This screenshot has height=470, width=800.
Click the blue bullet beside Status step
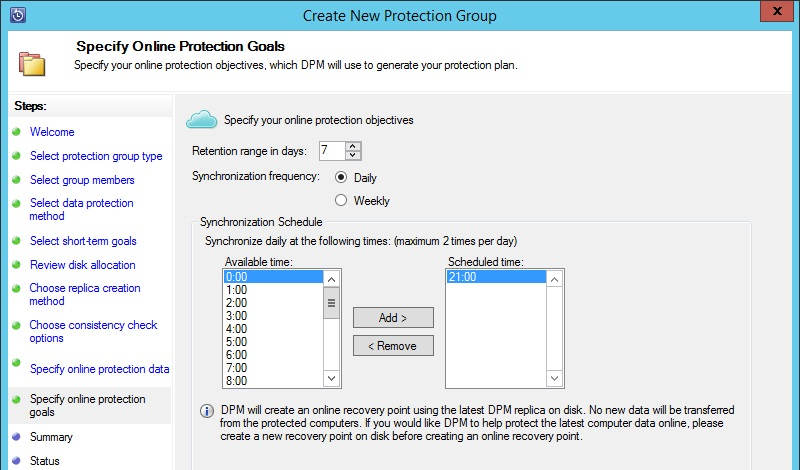[x=16, y=460]
